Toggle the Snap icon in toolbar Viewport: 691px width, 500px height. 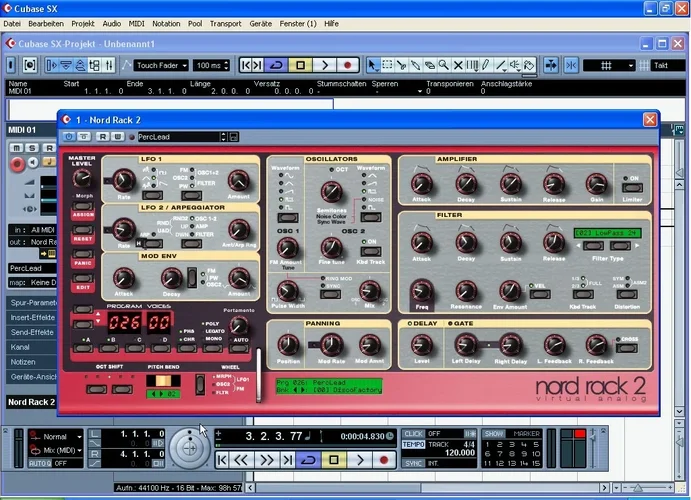pos(571,65)
